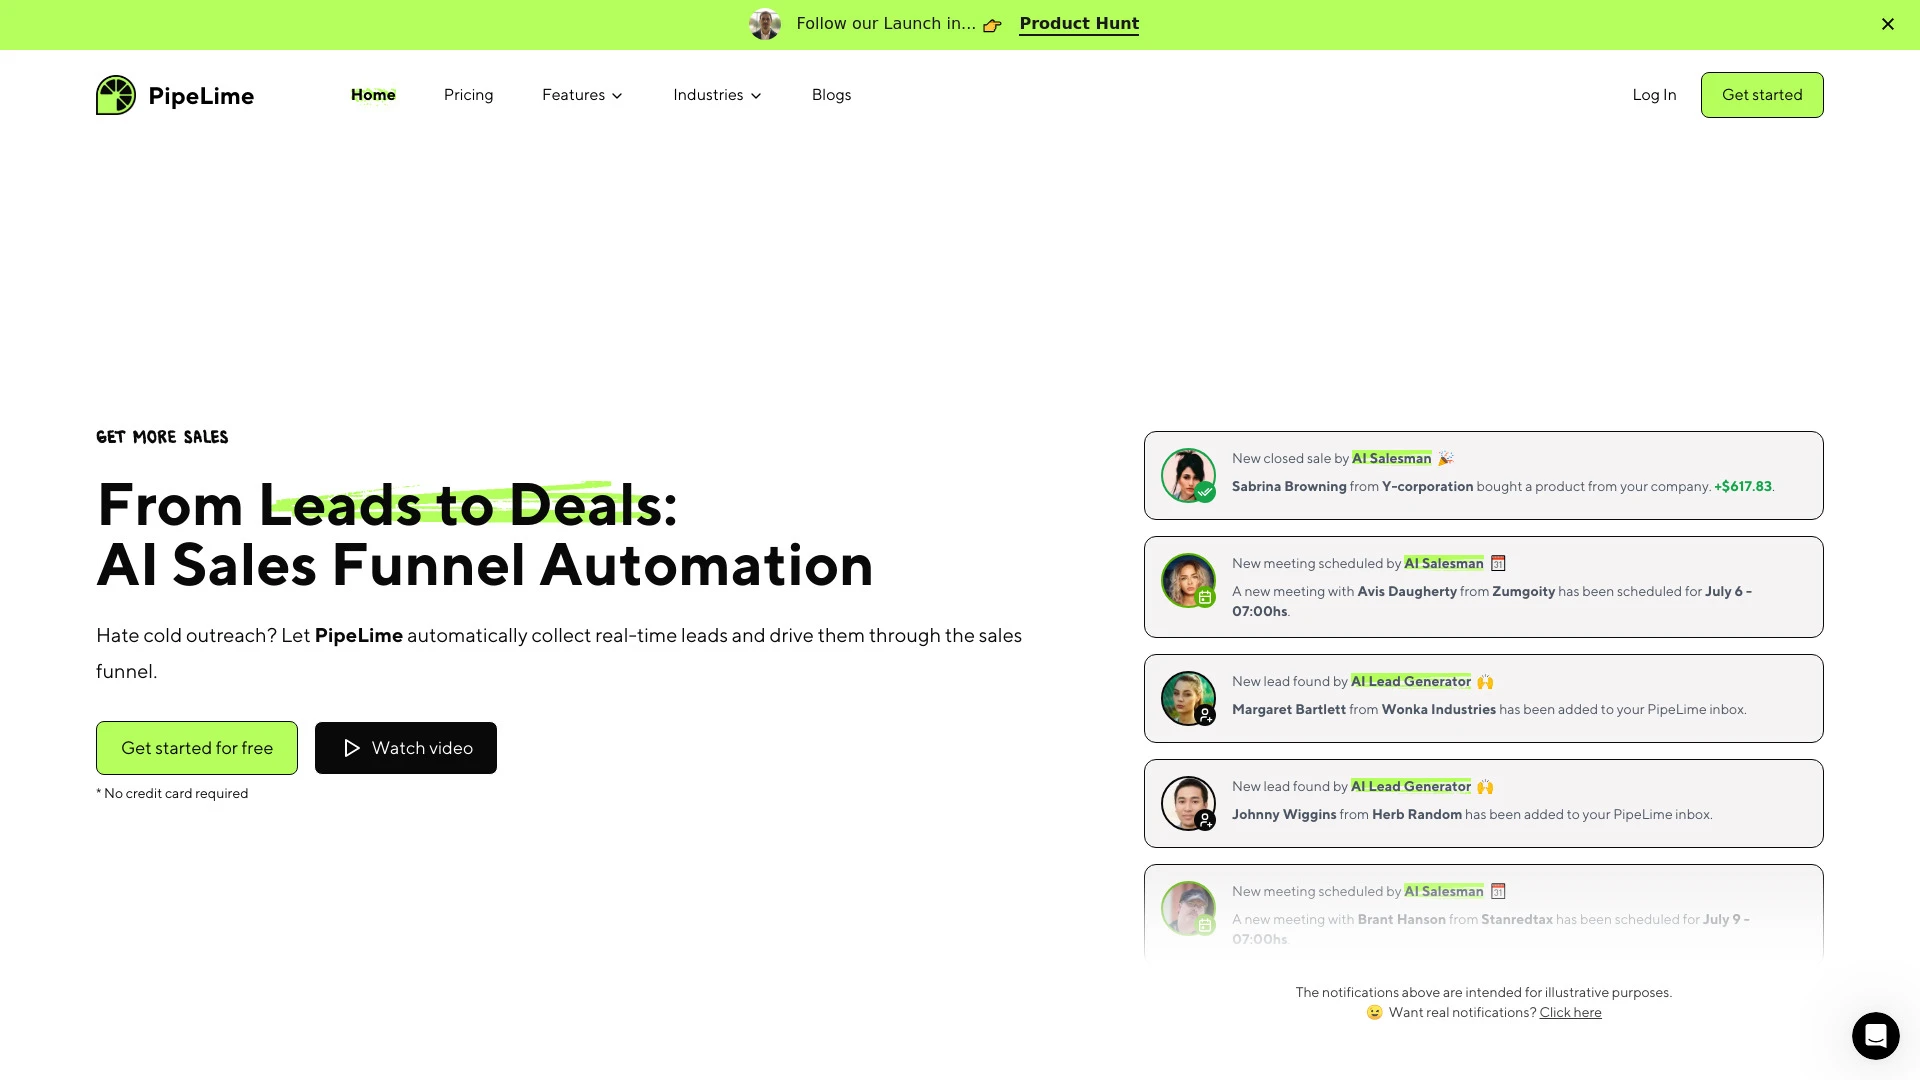This screenshot has width=1920, height=1080.
Task: Click the Log In link
Action: (x=1655, y=95)
